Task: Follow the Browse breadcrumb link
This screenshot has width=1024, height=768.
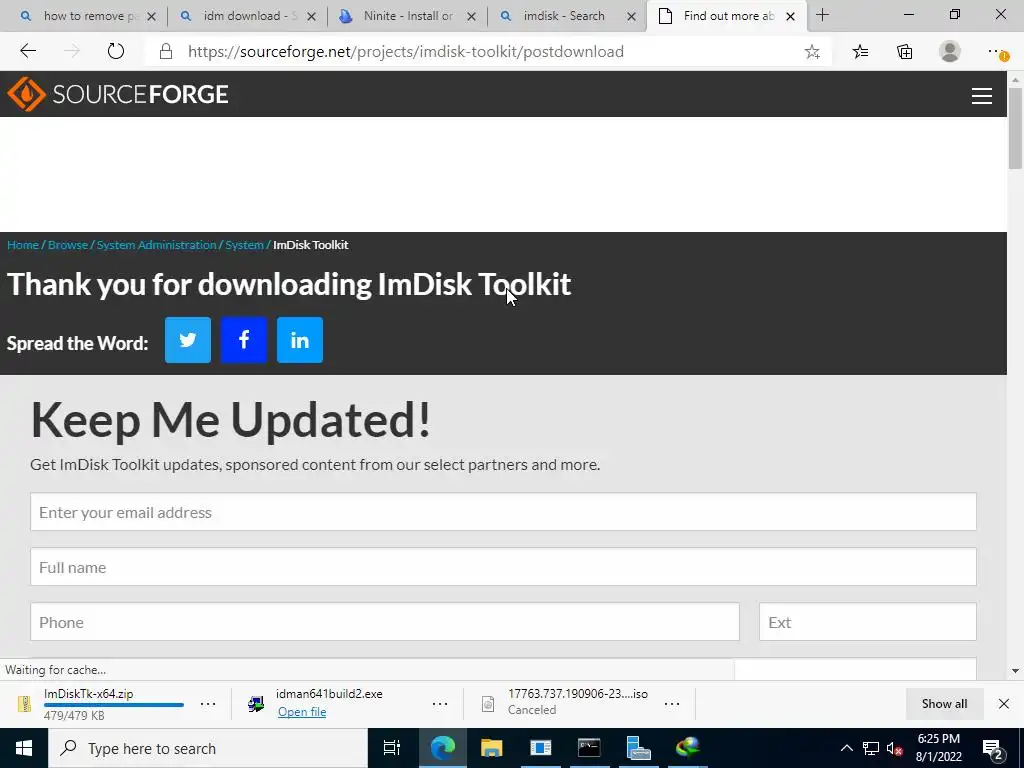Action: [68, 245]
